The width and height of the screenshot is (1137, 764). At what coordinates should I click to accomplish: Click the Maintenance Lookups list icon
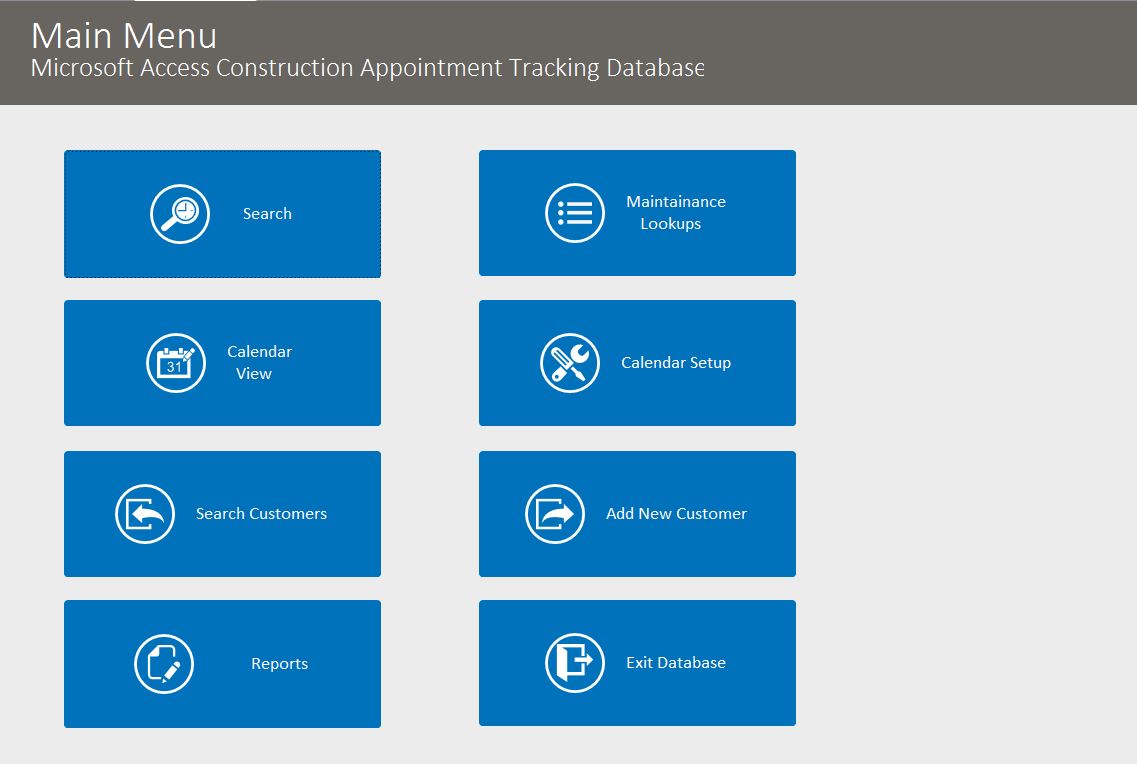pyautogui.click(x=575, y=213)
